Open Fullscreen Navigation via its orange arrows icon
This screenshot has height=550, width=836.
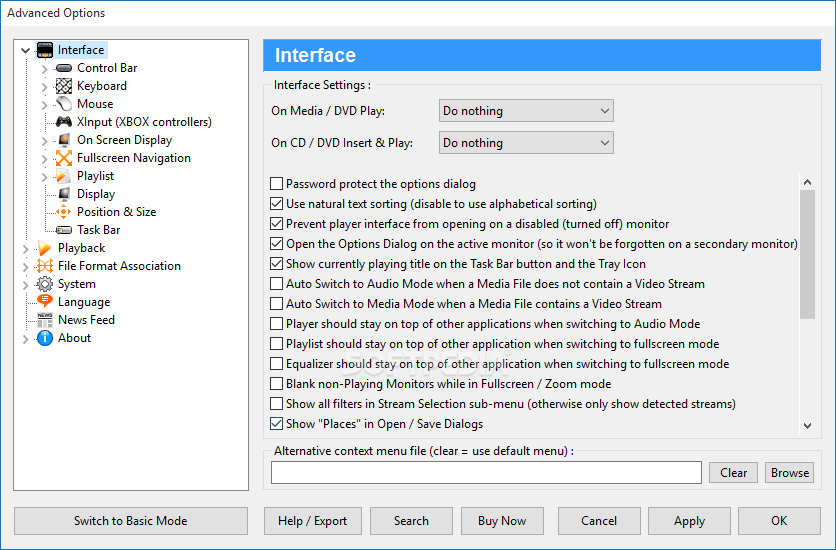pyautogui.click(x=64, y=158)
